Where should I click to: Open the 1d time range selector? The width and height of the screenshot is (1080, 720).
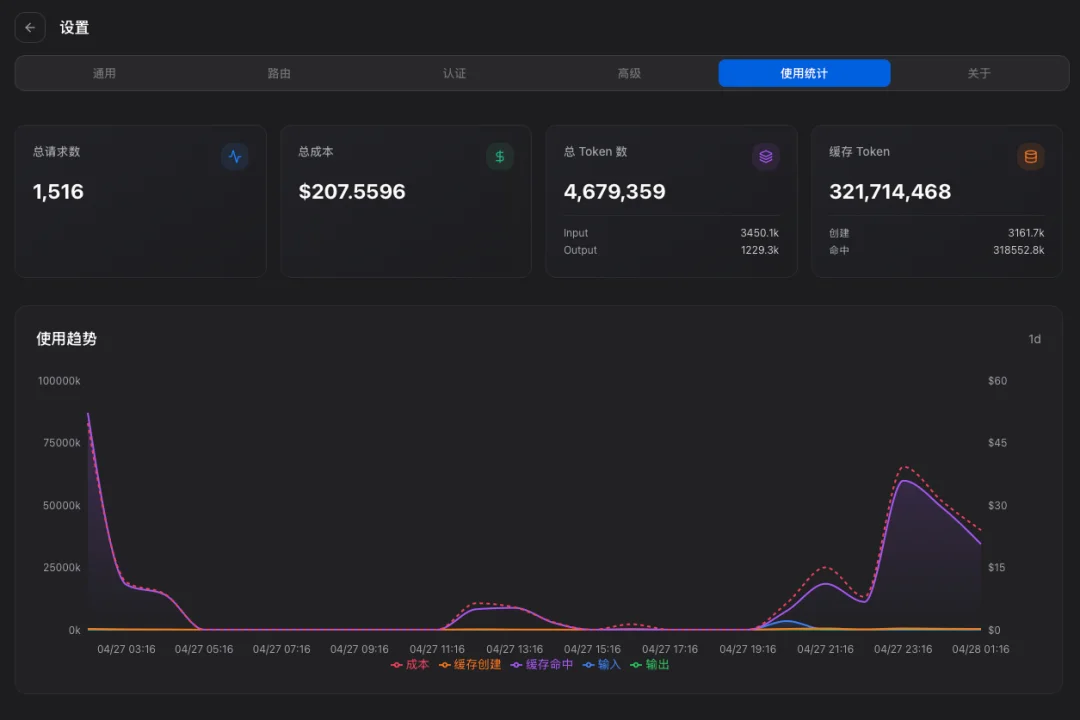coord(1035,339)
